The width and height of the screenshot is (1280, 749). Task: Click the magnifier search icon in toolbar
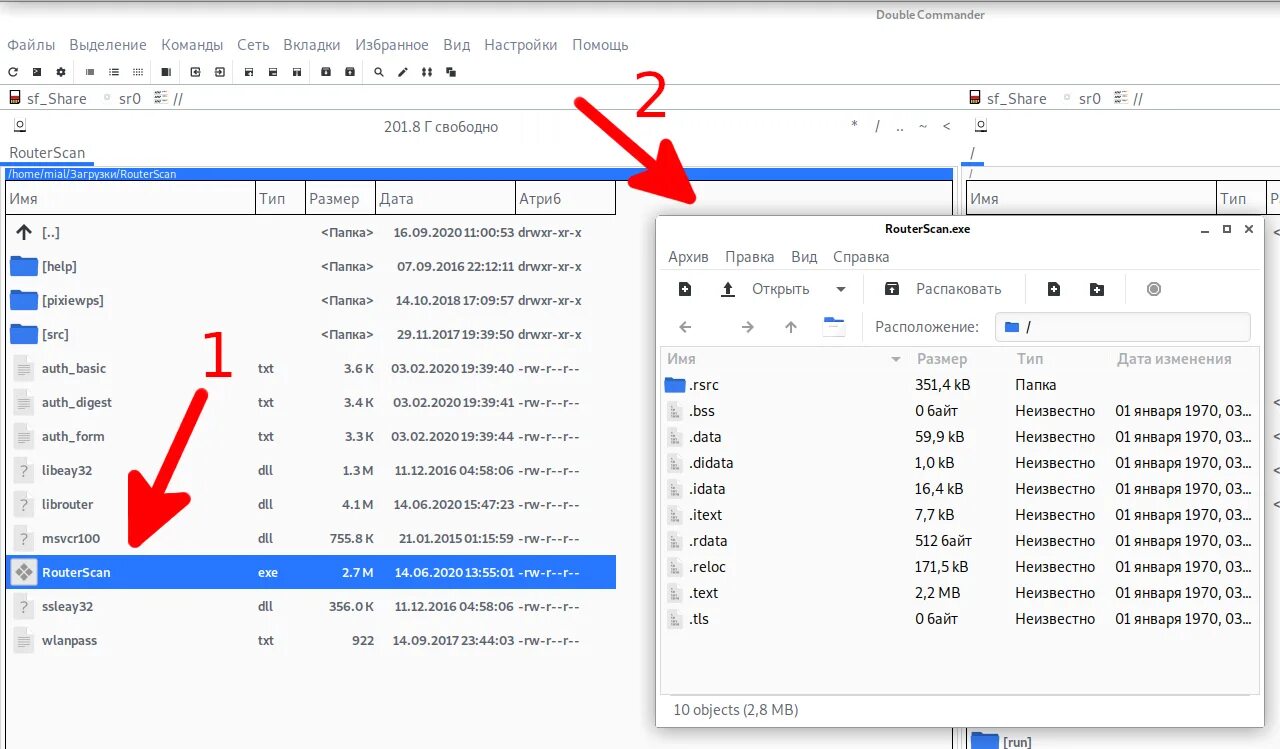[x=378, y=72]
